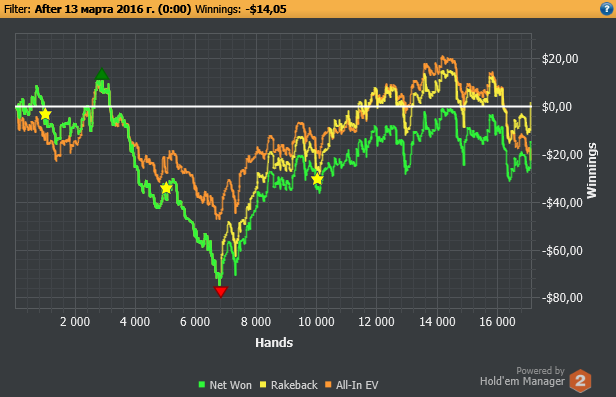Select the yellow star marker near 10 000 hands
Image resolution: width=616 pixels, height=397 pixels.
(317, 179)
